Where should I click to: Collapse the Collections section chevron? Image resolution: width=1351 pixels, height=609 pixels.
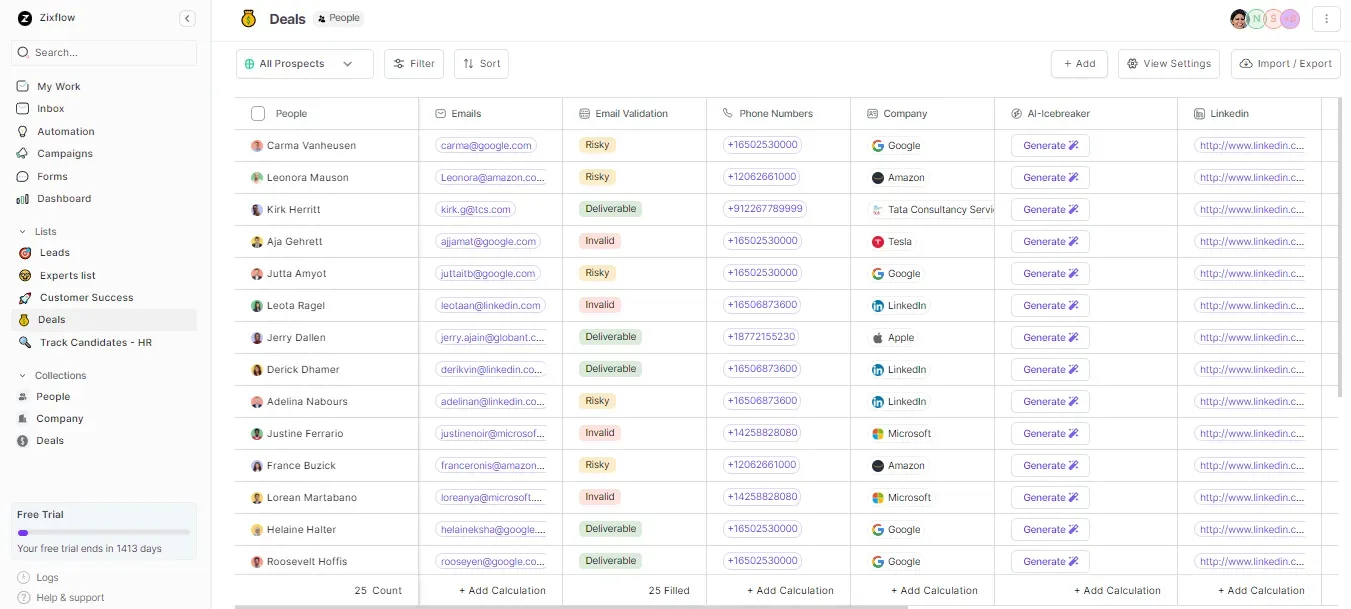(22, 375)
